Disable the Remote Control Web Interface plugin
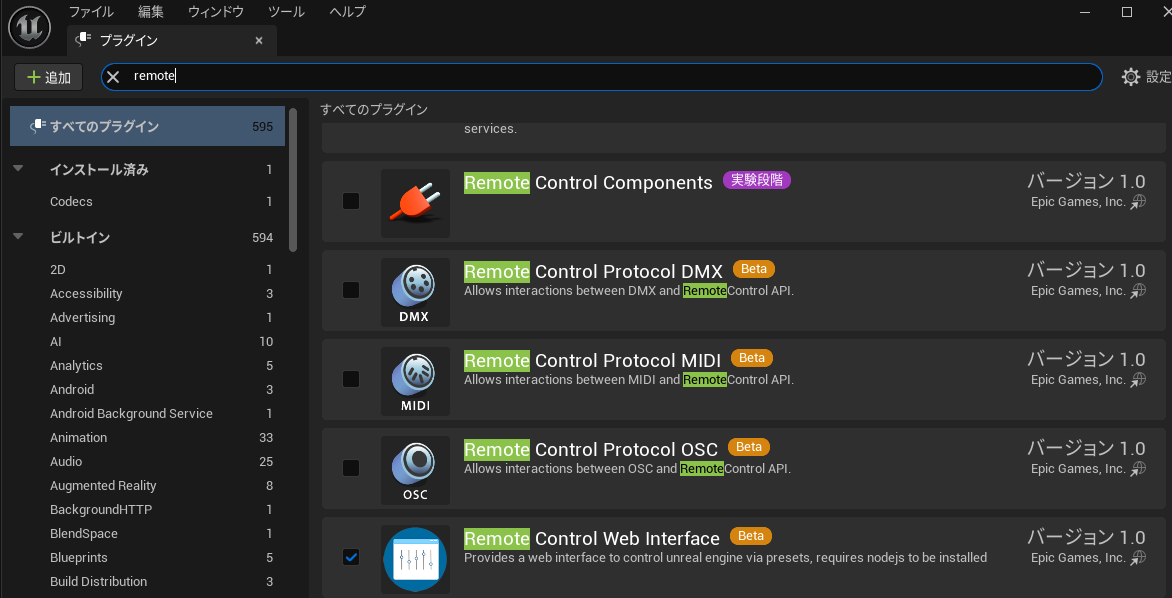 click(x=350, y=557)
